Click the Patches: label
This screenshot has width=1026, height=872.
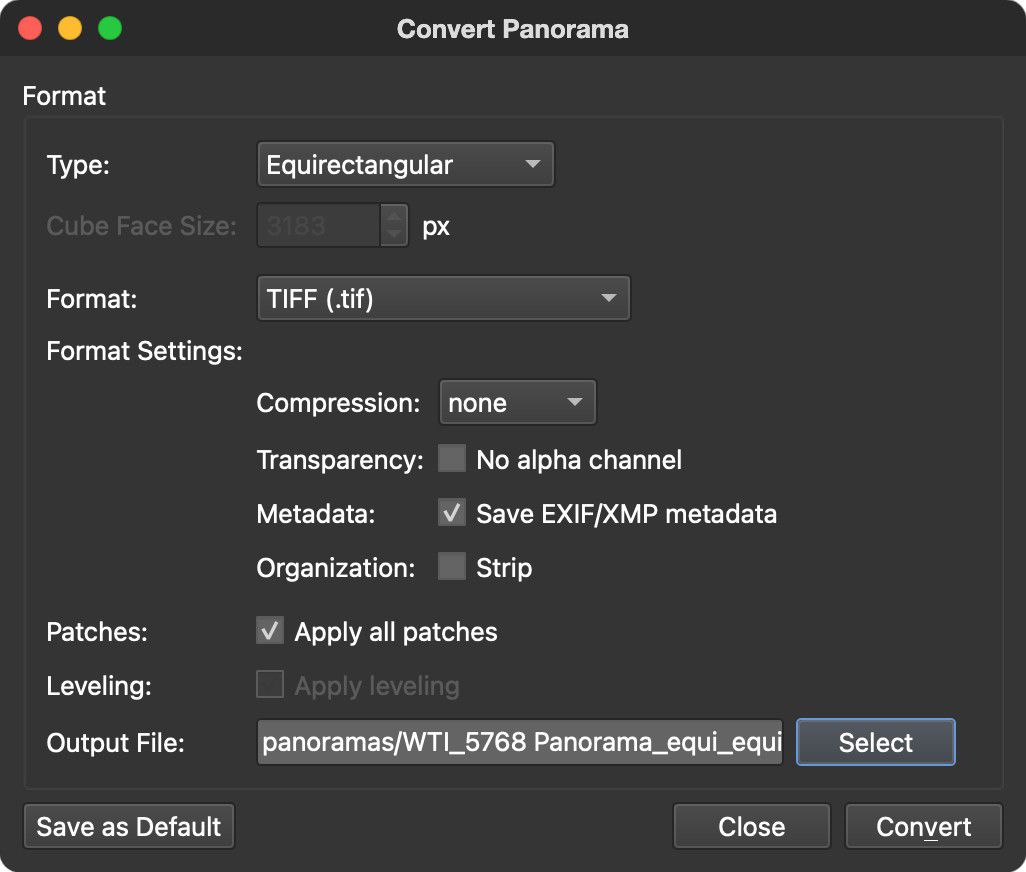[x=97, y=632]
